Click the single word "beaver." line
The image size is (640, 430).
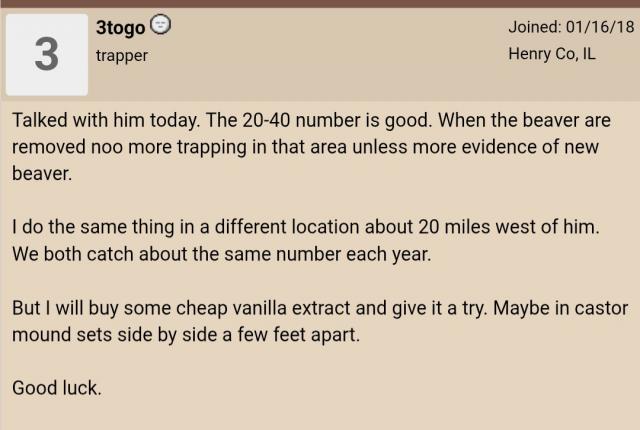tap(42, 173)
